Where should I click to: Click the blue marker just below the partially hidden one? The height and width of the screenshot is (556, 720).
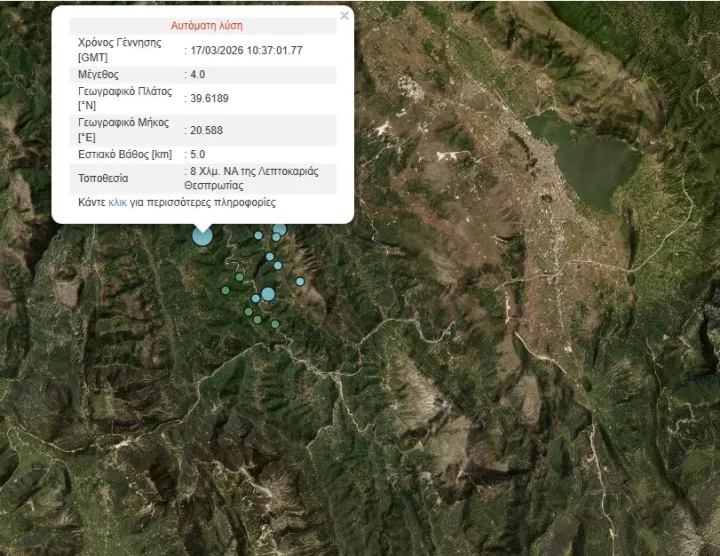point(276,238)
